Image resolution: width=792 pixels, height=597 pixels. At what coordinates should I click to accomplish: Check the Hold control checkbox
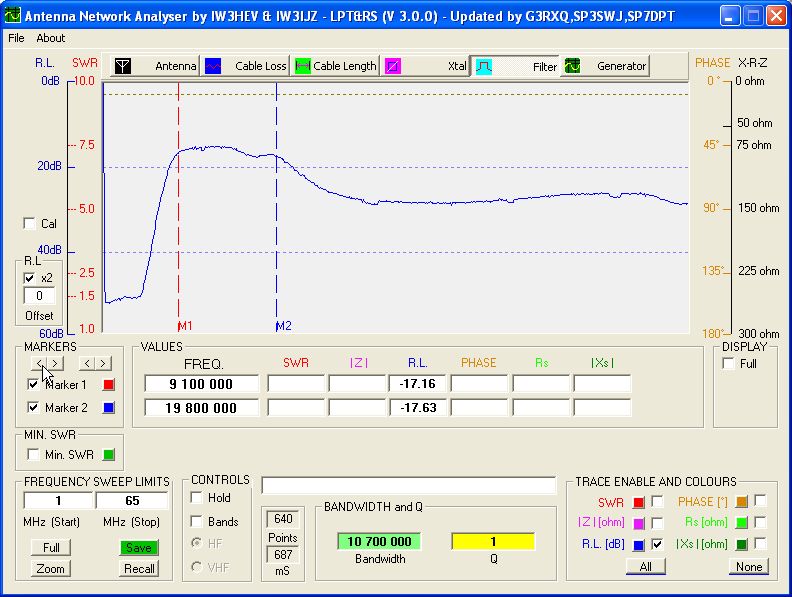point(197,498)
